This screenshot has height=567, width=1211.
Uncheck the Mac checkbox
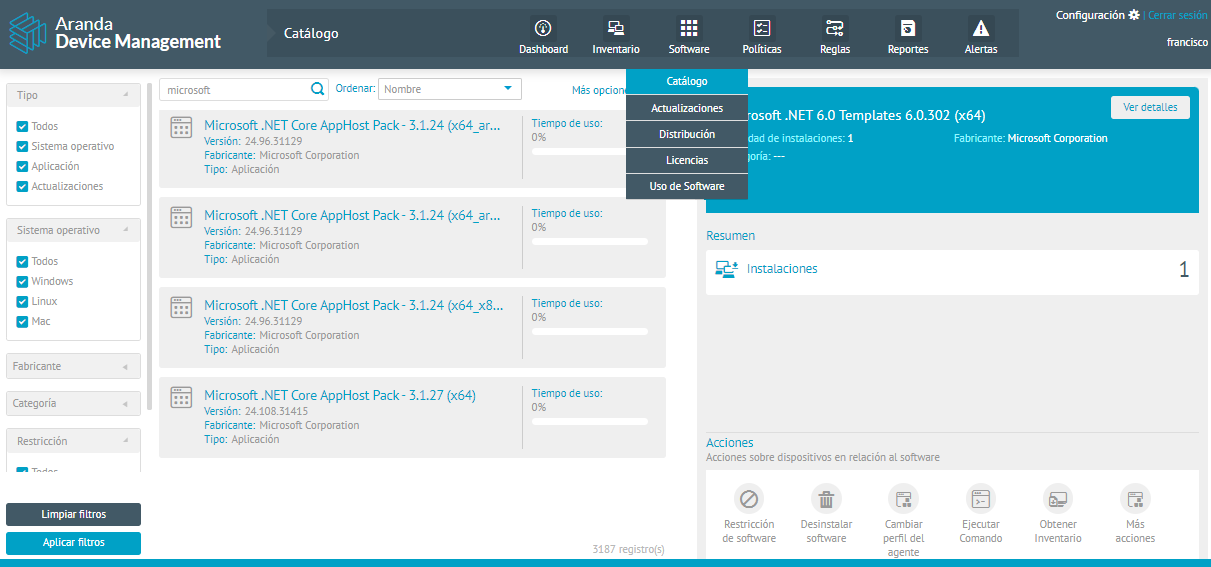(22, 322)
